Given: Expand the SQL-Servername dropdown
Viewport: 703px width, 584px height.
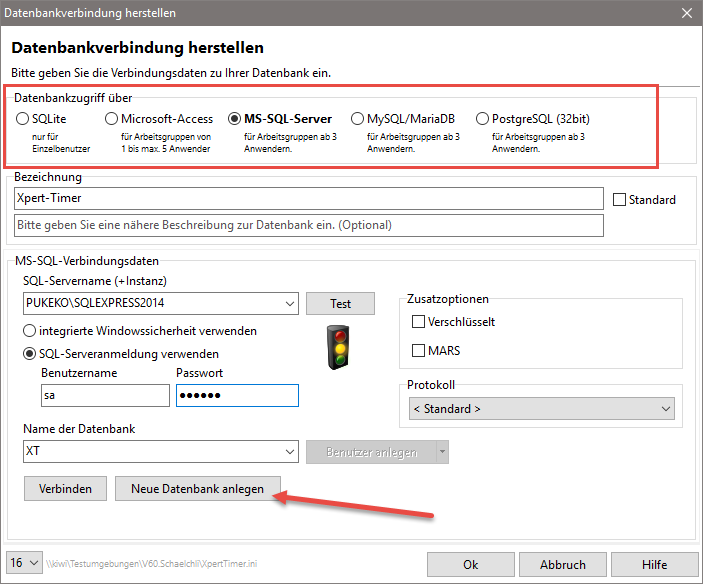Looking at the screenshot, I should tap(289, 303).
